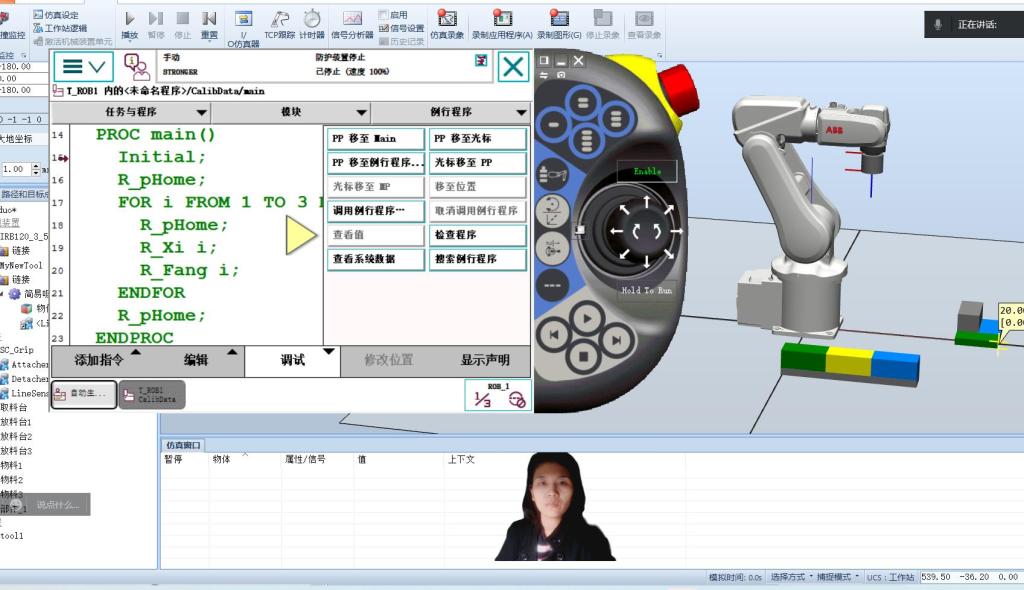
Task: Click the 检查程序 button
Action: pos(477,235)
